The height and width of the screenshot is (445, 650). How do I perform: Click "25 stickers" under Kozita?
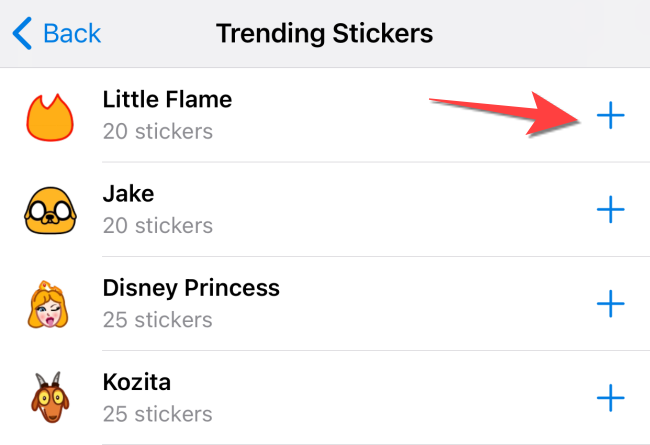coord(158,414)
